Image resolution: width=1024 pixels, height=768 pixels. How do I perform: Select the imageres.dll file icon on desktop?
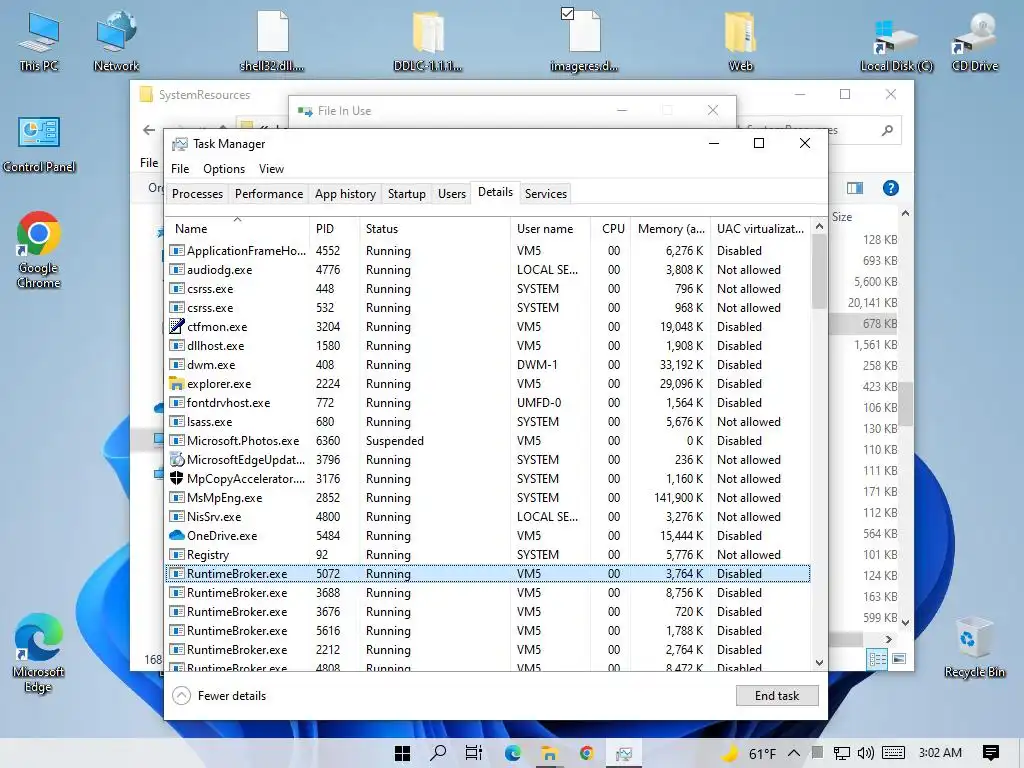(584, 40)
